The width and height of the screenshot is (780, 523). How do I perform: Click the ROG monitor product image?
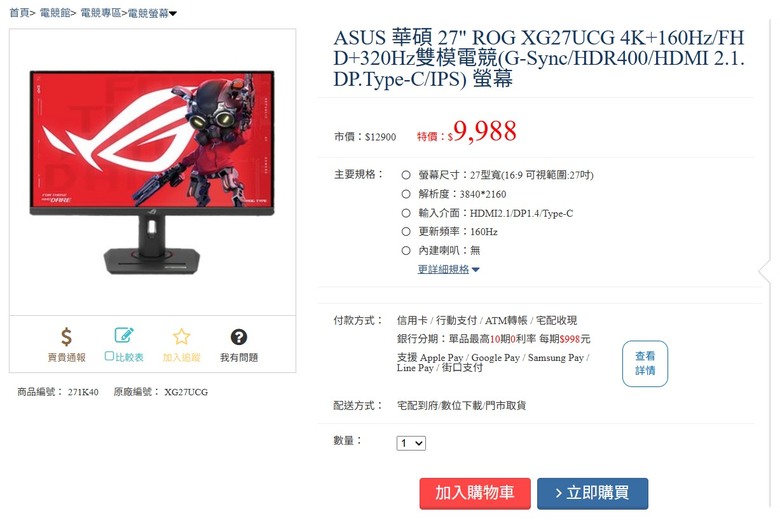click(152, 172)
